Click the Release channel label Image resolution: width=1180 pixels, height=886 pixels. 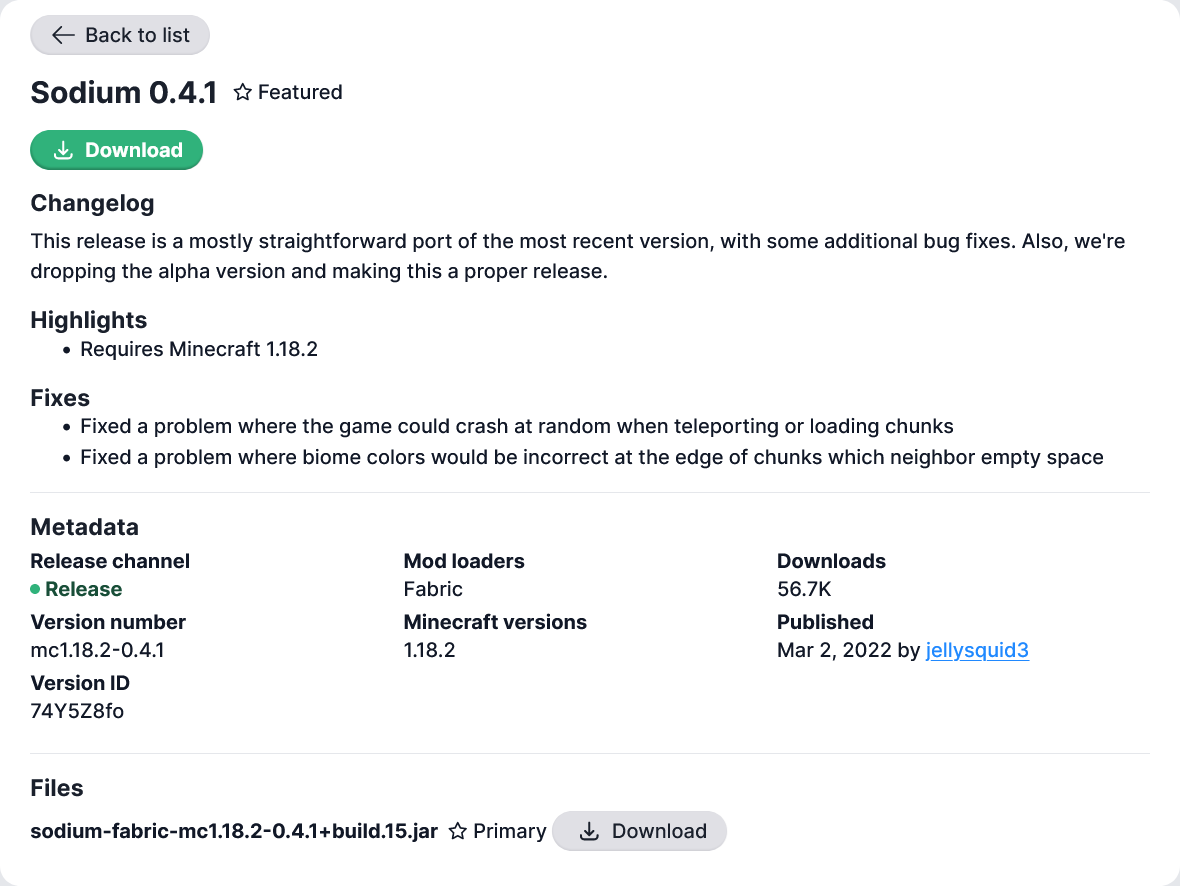click(x=110, y=561)
